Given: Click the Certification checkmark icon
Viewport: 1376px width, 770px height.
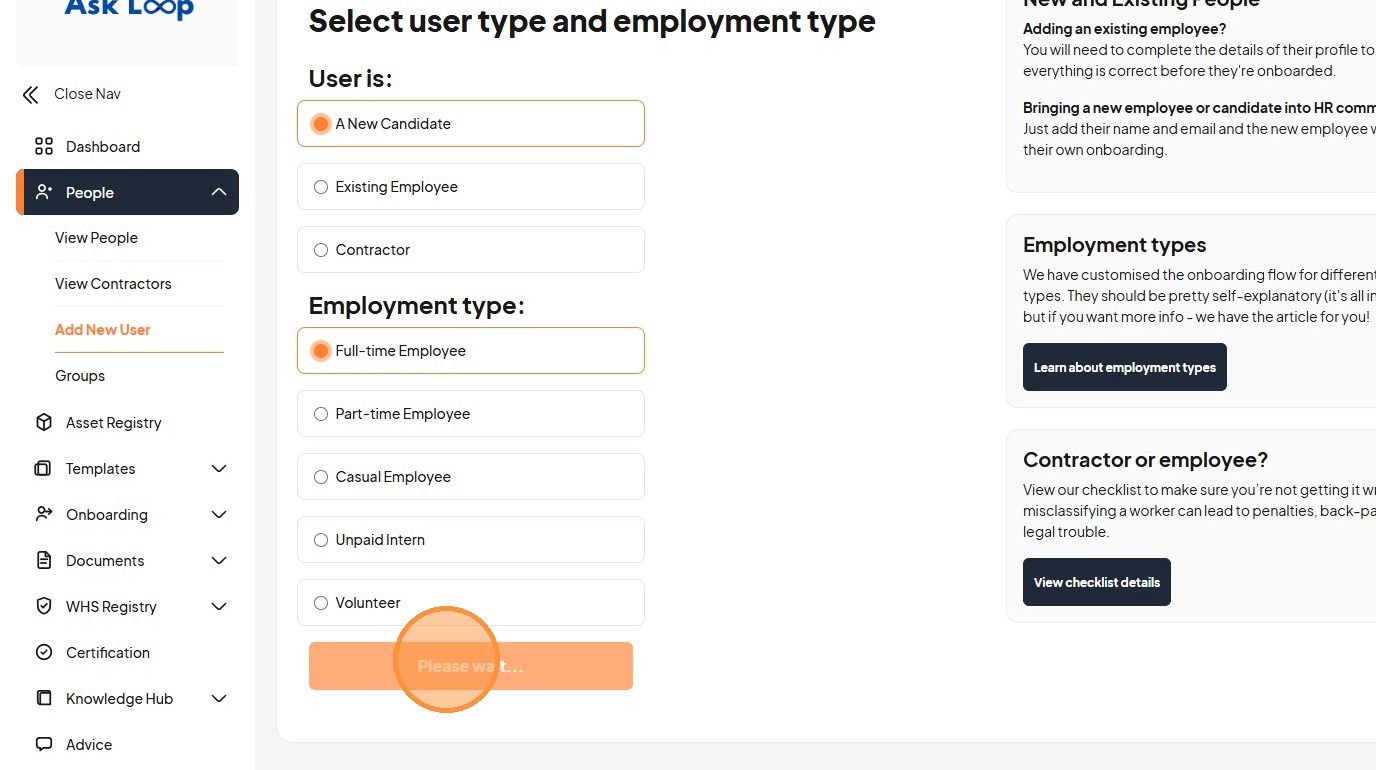Looking at the screenshot, I should tap(44, 653).
